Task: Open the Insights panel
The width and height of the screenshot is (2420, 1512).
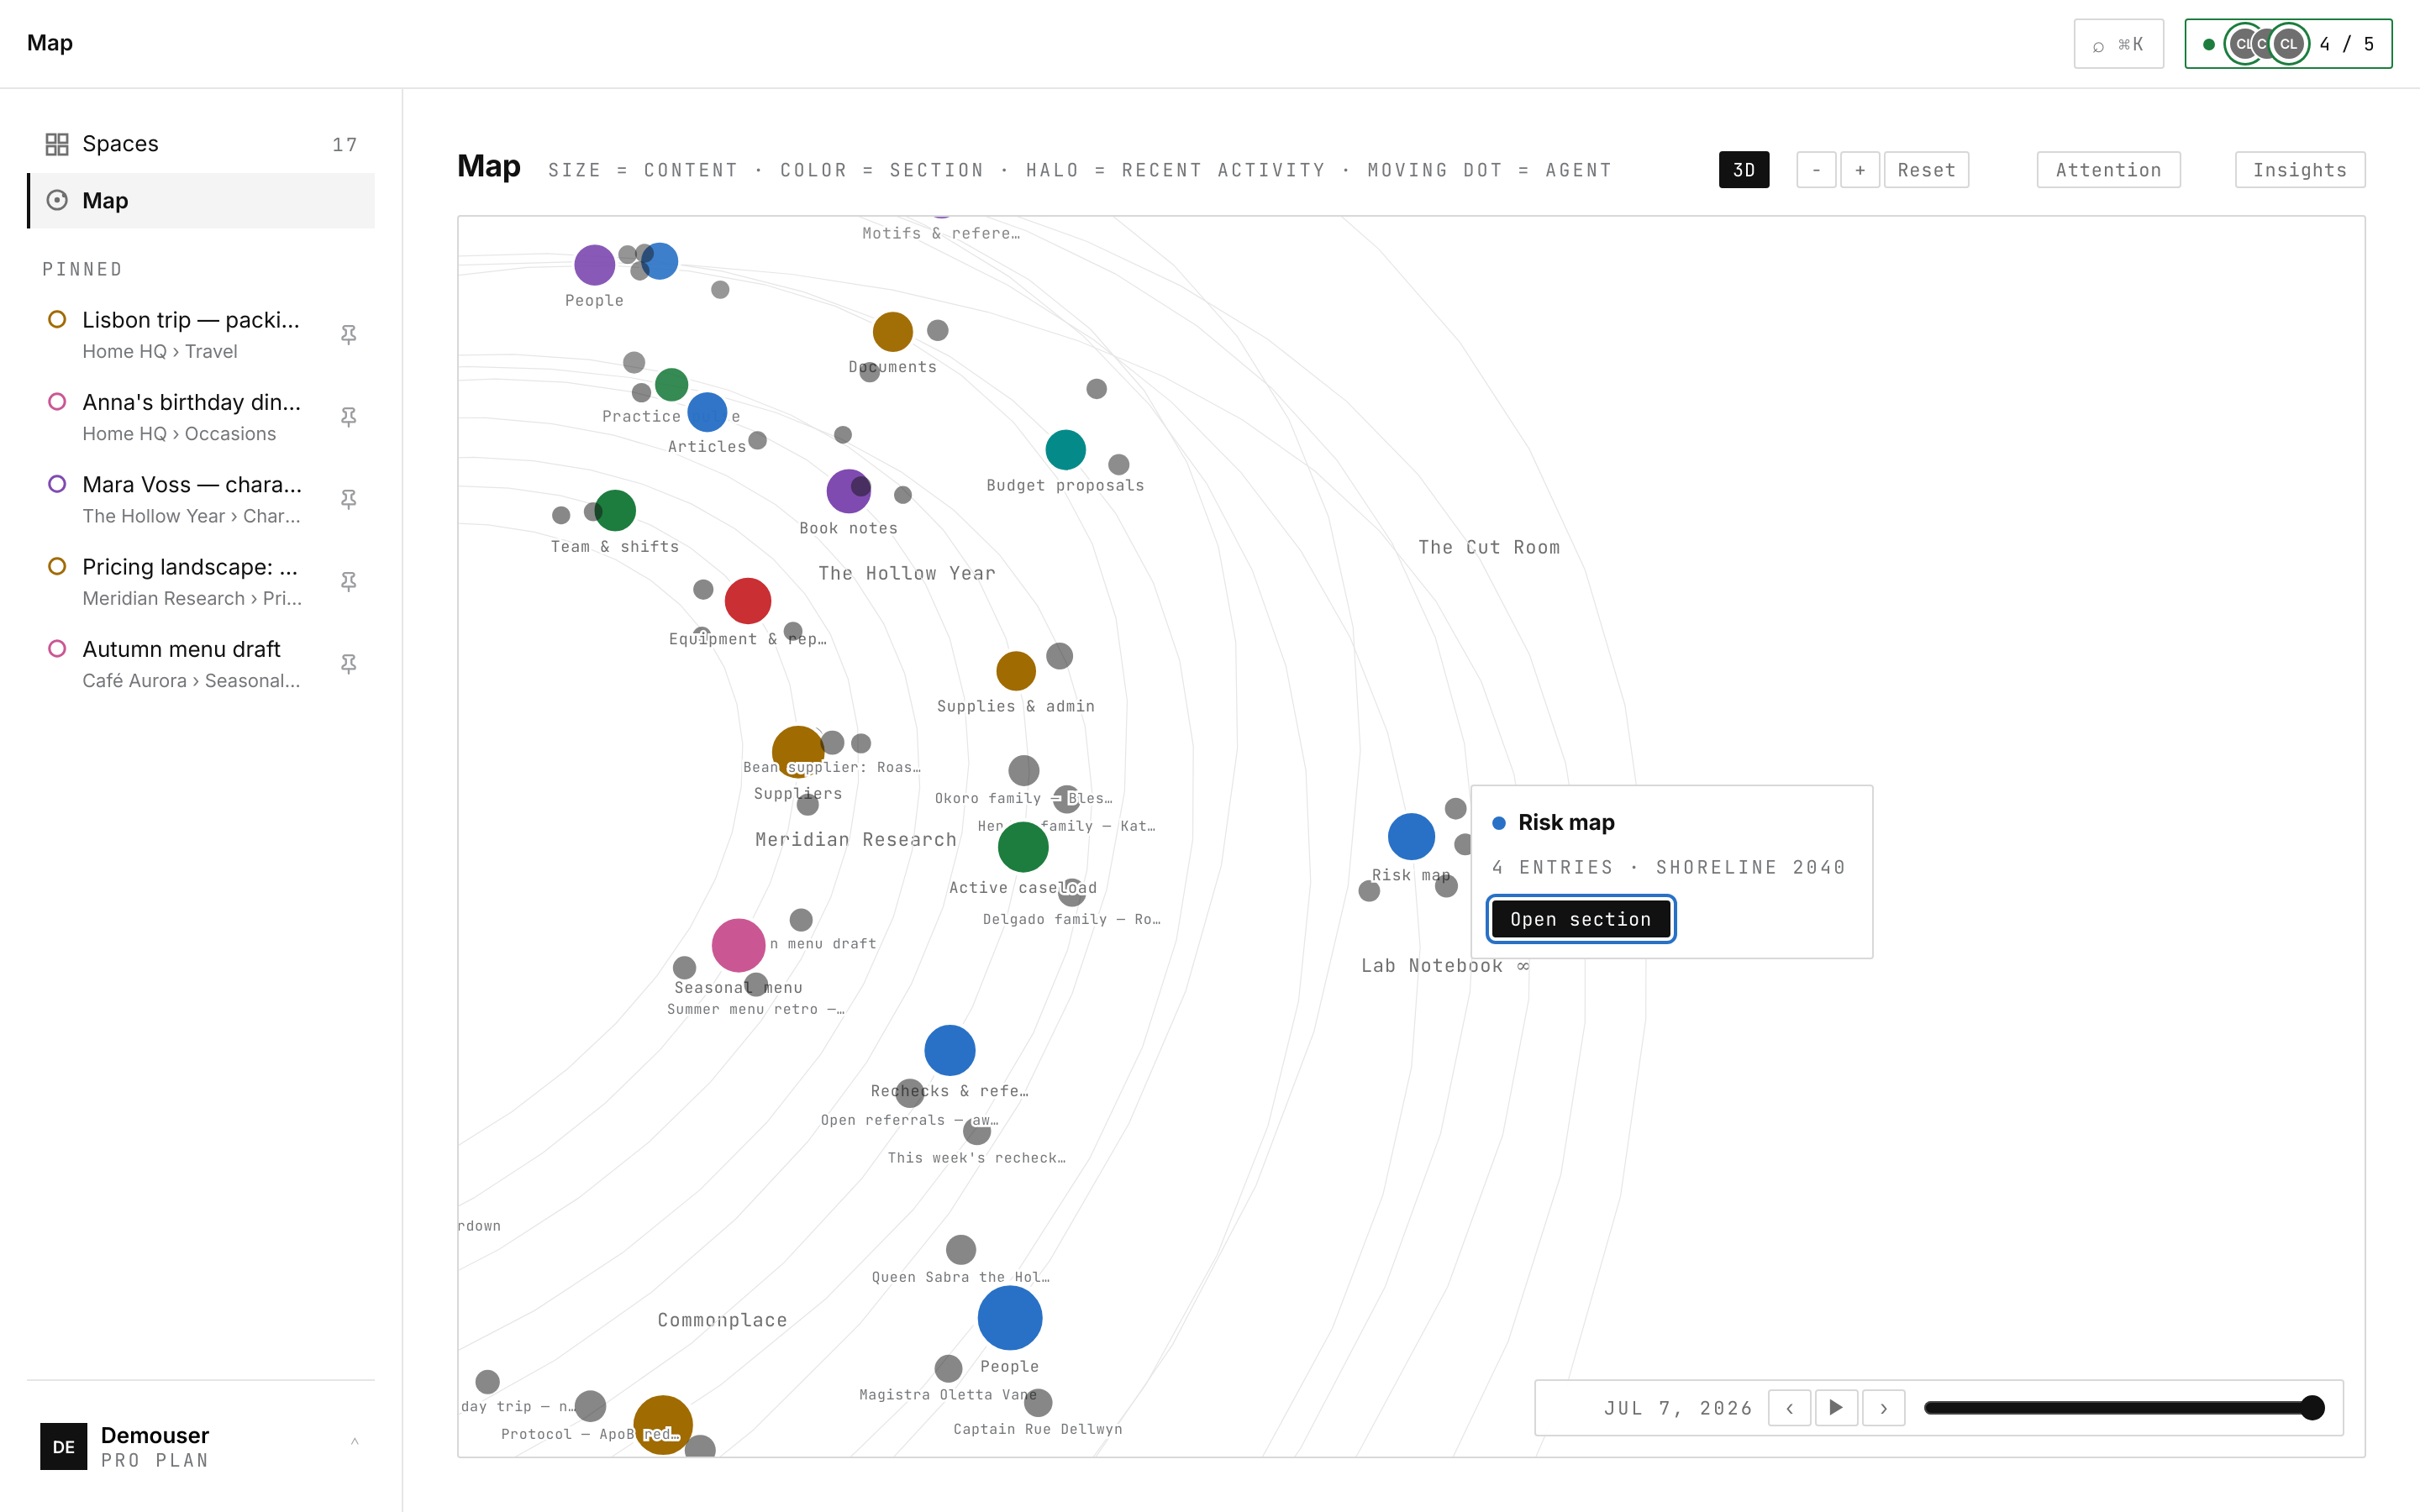Action: tap(2300, 170)
